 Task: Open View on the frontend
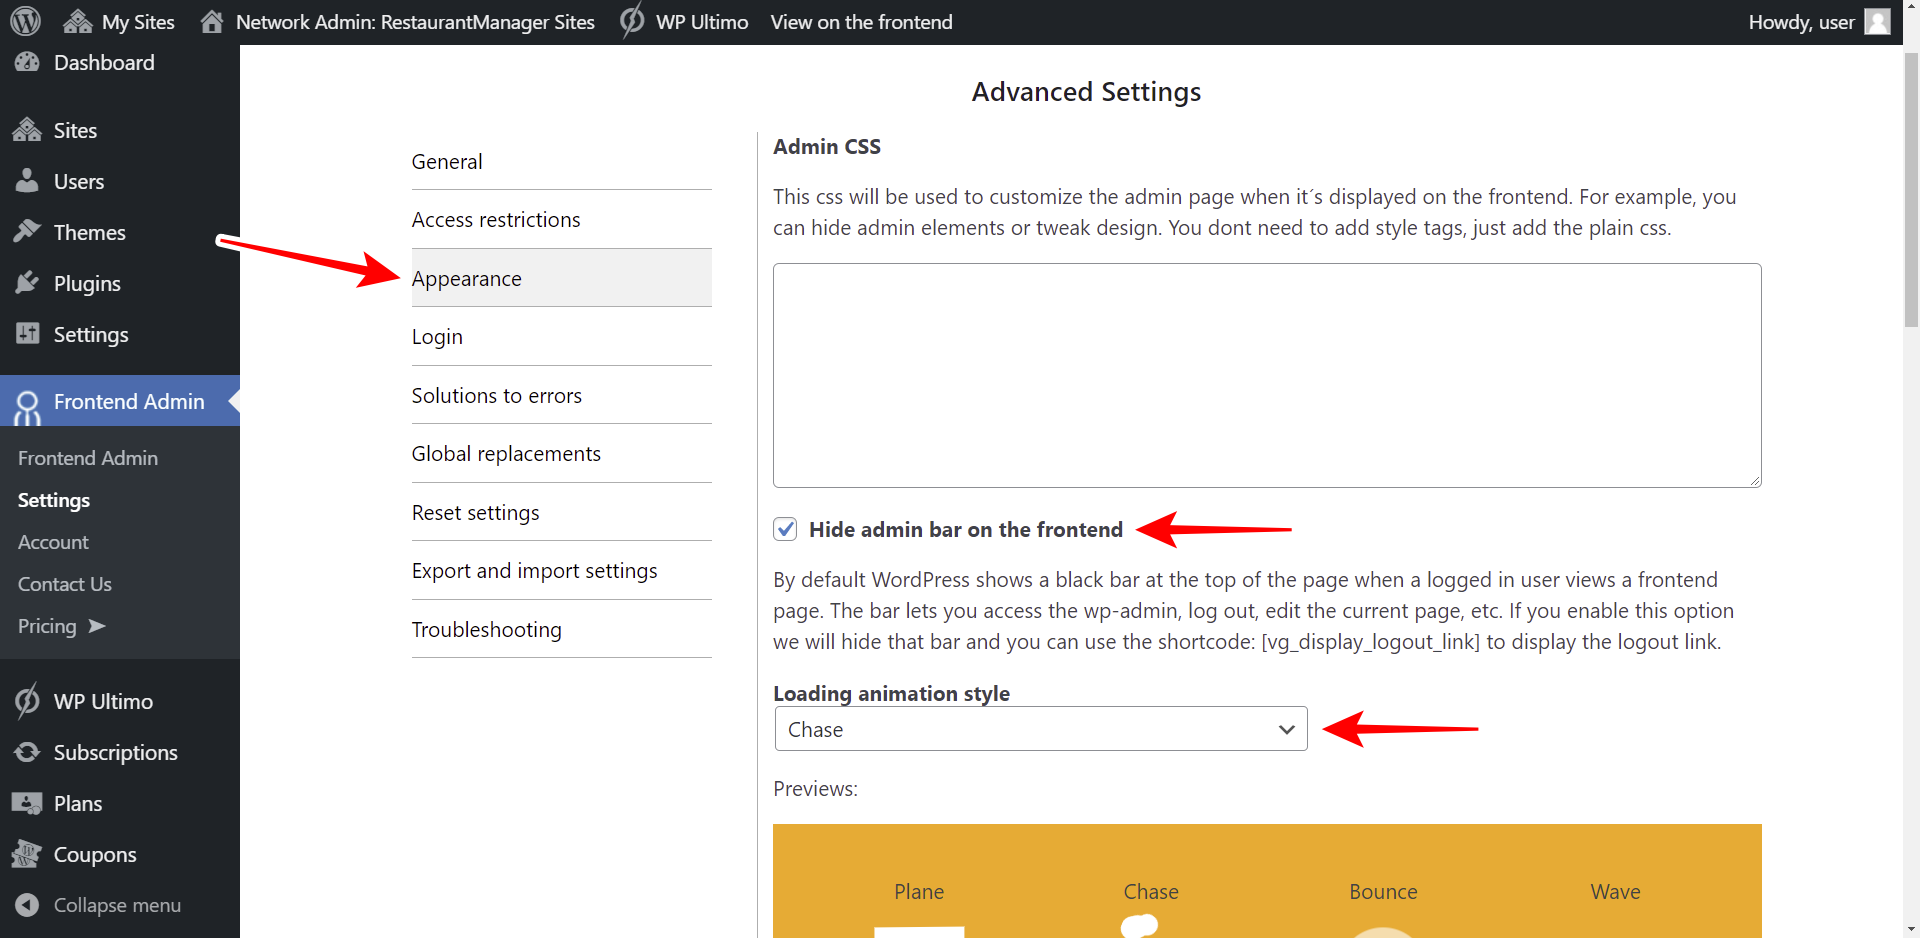tap(861, 21)
